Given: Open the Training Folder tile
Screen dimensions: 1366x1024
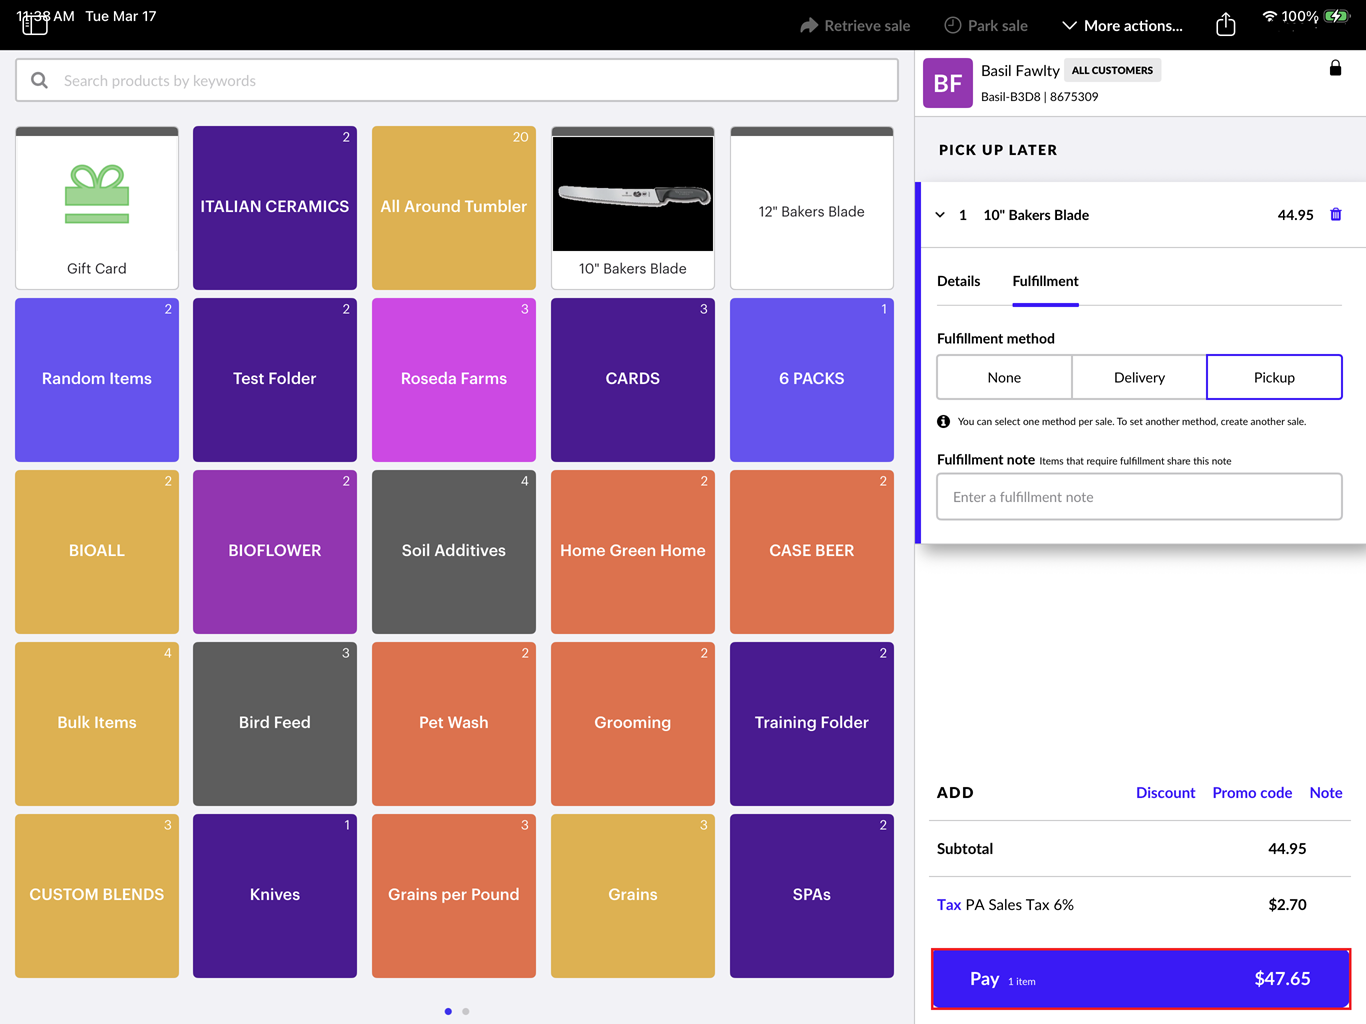Looking at the screenshot, I should [x=812, y=724].
